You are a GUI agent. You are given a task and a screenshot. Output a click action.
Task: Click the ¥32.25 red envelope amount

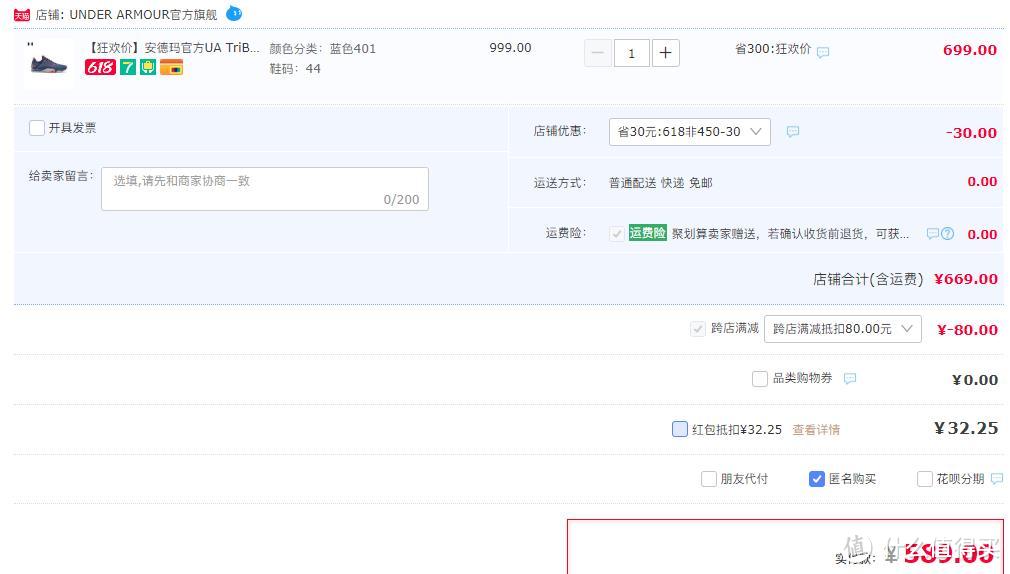[966, 428]
